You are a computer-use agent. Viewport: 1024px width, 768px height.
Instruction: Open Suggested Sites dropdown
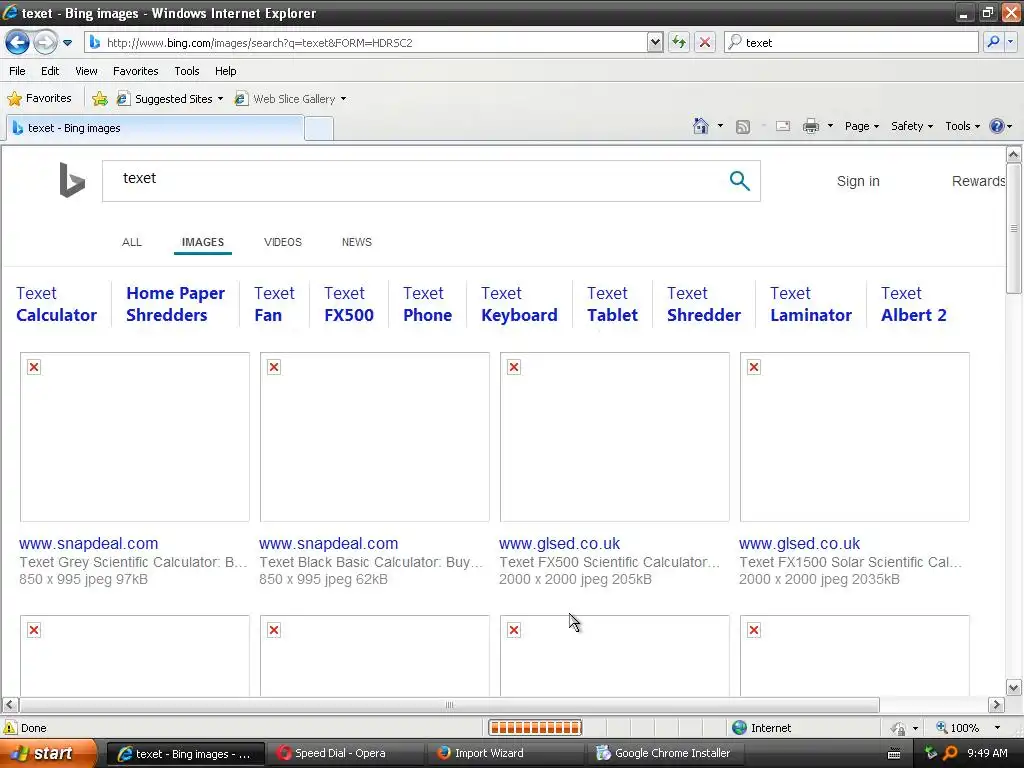170,99
